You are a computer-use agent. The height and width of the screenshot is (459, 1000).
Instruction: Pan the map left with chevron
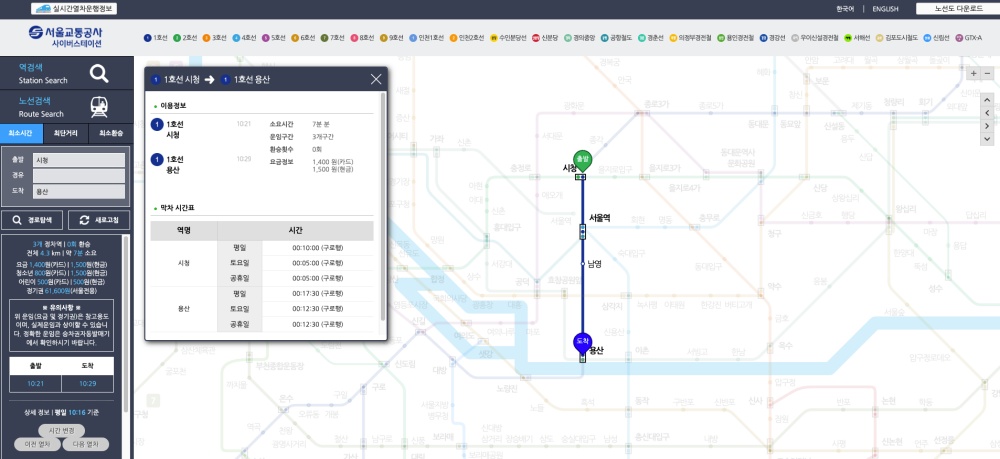pos(987,113)
